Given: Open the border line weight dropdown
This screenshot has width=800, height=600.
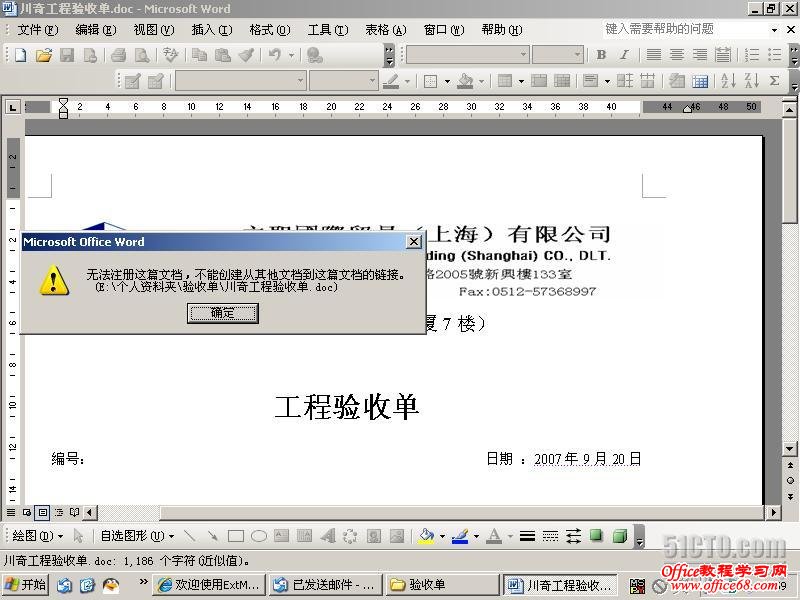Looking at the screenshot, I should point(343,81).
